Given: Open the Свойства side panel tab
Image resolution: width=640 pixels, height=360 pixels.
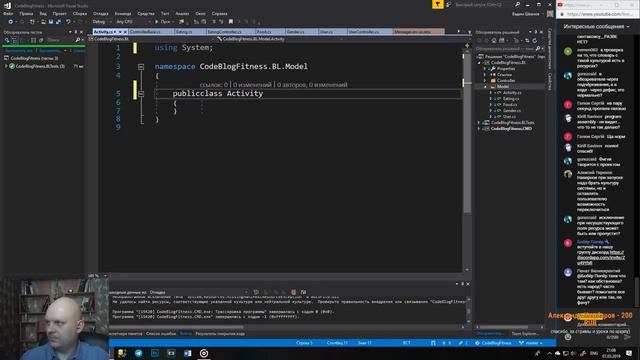Looking at the screenshot, I should (x=550, y=81).
